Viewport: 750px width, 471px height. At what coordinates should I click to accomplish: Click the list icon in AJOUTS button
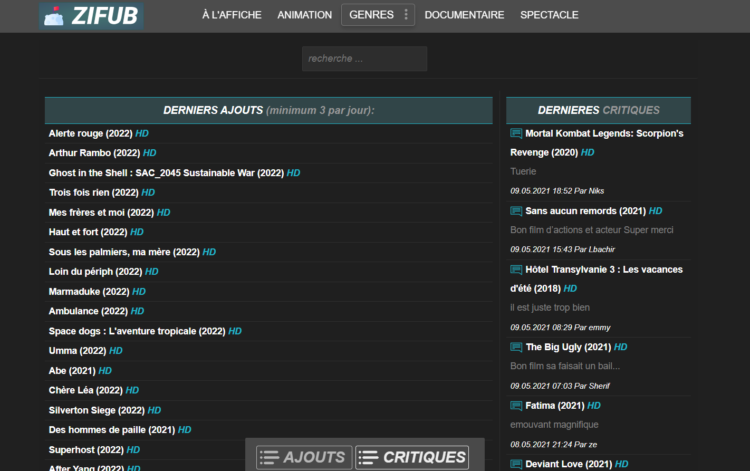coord(269,457)
